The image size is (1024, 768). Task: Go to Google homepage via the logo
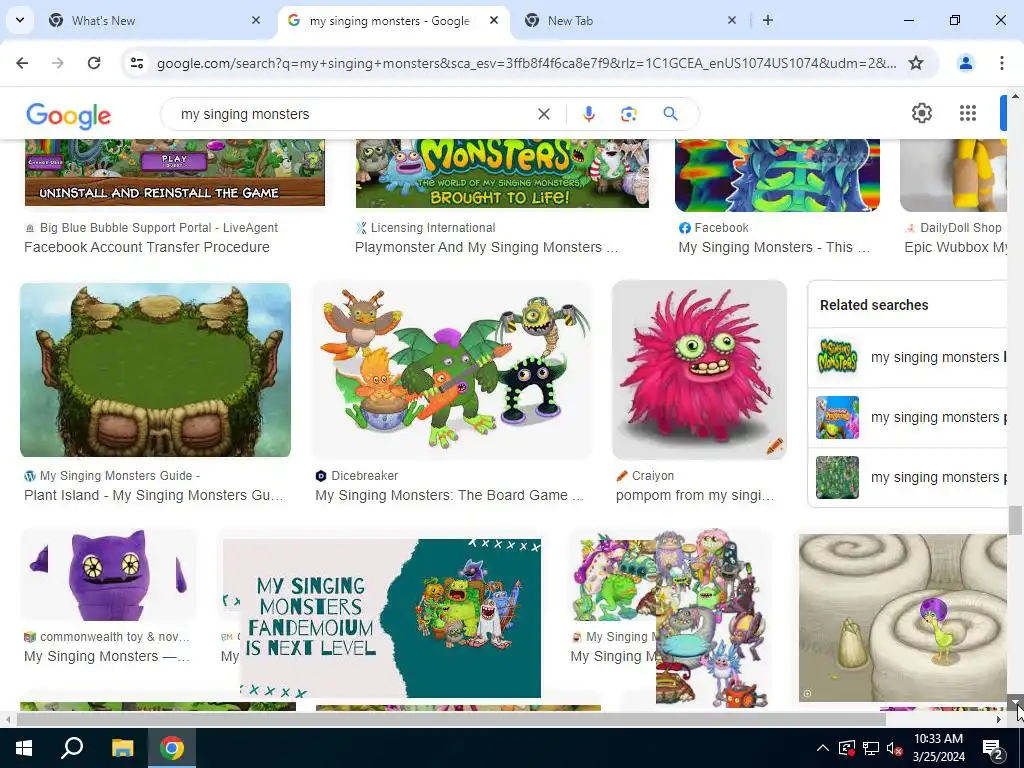tap(69, 116)
